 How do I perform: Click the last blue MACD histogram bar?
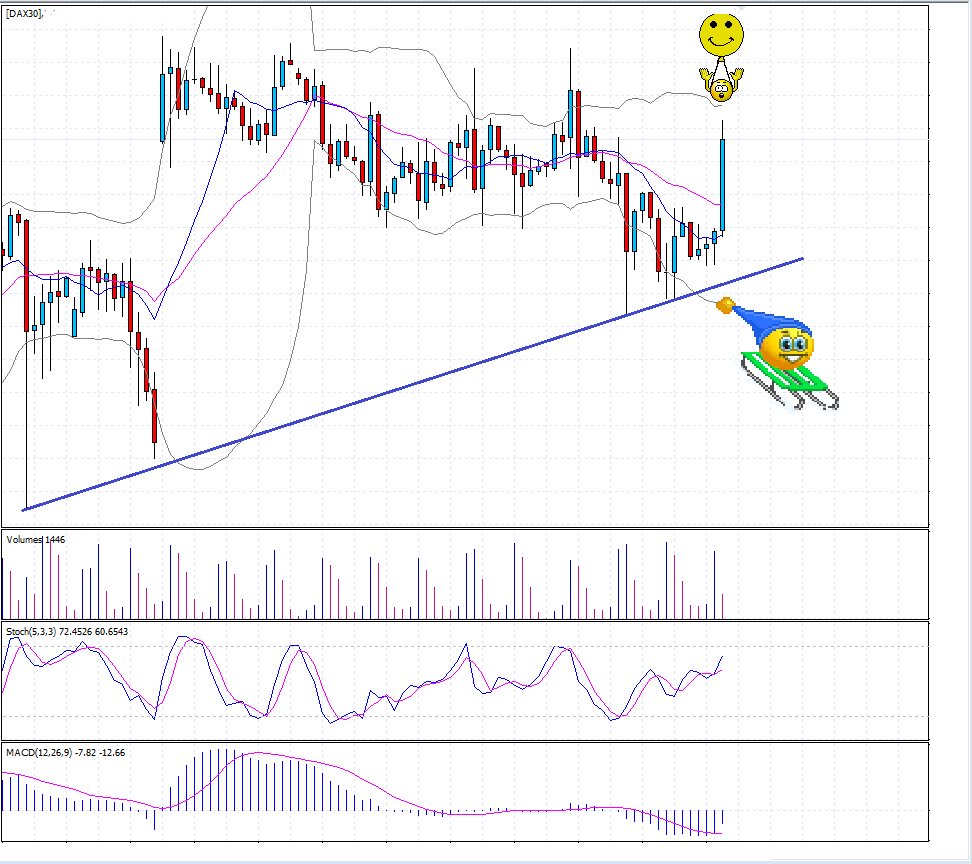pos(723,817)
